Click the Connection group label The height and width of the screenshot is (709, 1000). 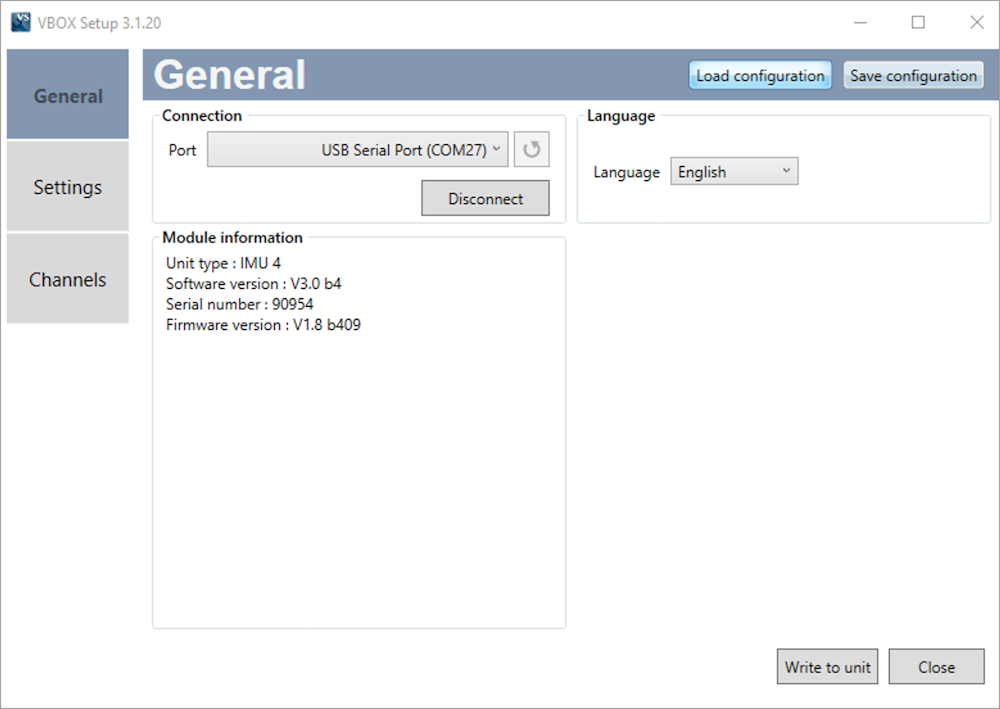point(202,115)
